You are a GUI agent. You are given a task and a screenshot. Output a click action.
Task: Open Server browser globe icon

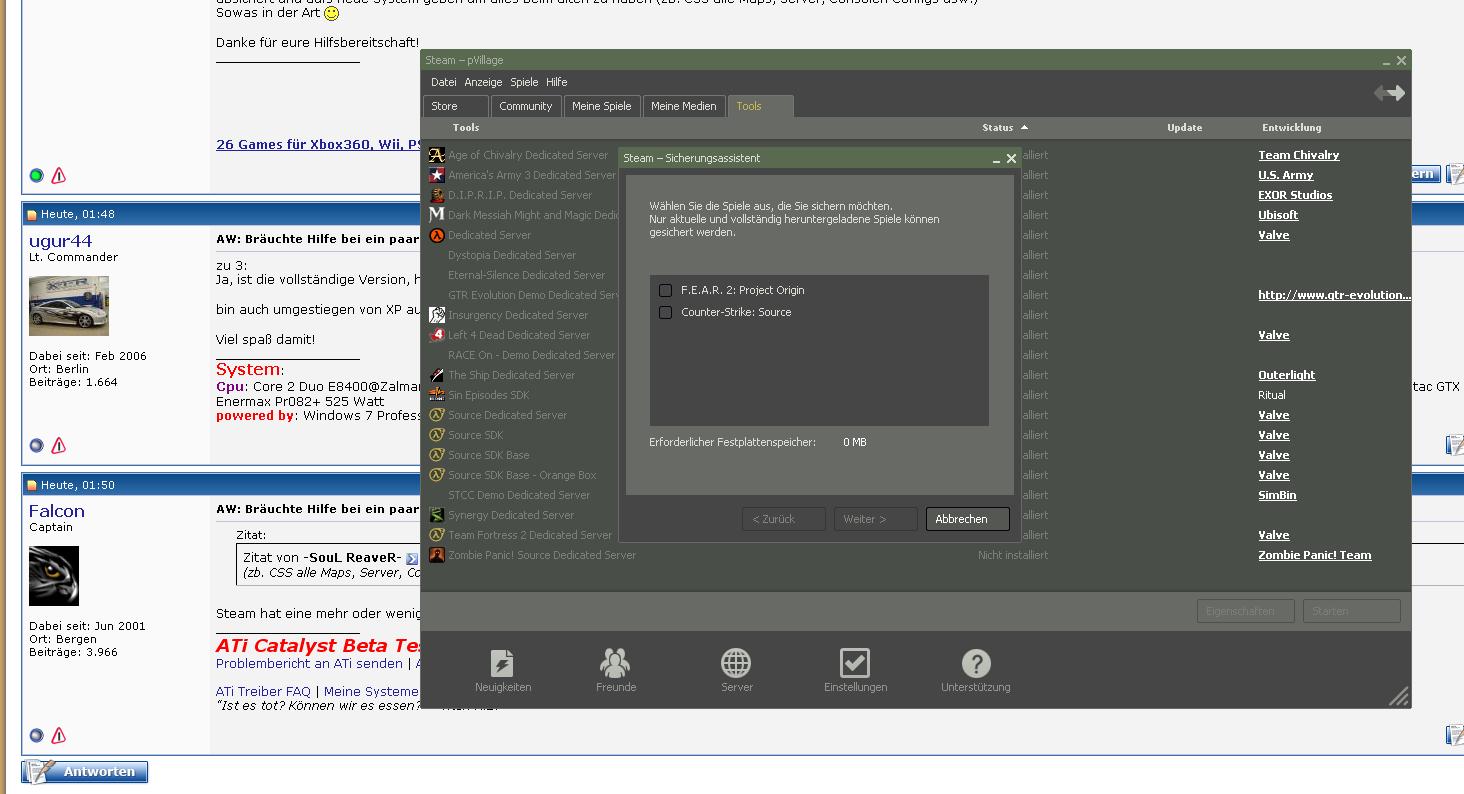click(736, 663)
